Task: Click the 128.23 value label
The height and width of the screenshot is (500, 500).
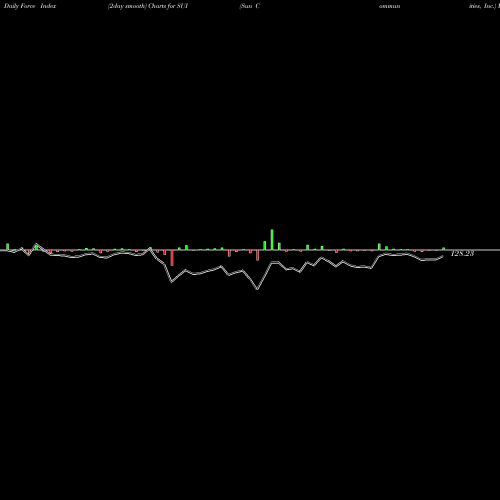Action: (x=462, y=254)
